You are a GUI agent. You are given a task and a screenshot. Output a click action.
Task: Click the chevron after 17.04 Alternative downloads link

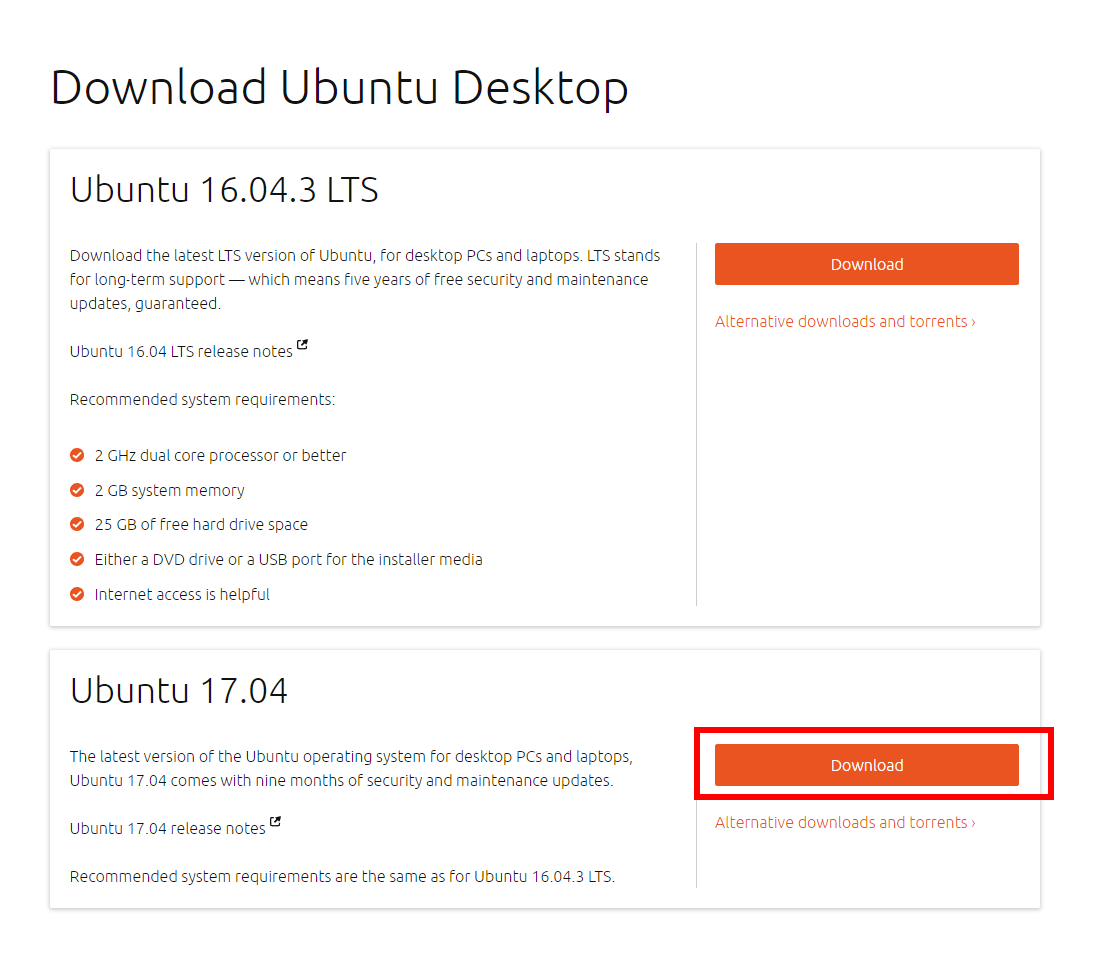point(973,823)
